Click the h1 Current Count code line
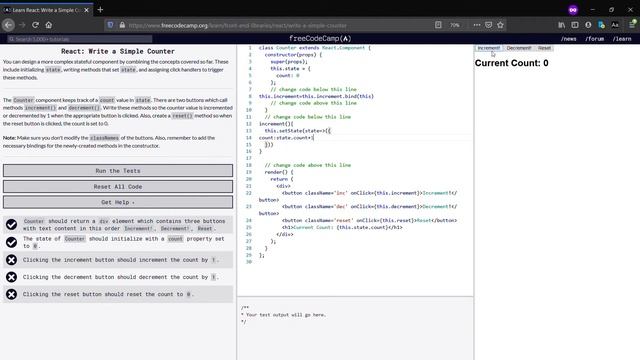This screenshot has width=640, height=360. pyautogui.click(x=342, y=227)
